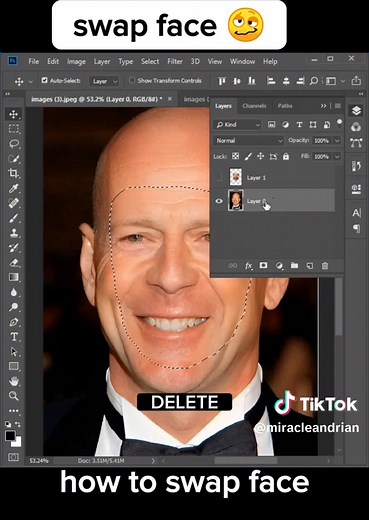Select the Dodge tool
Viewport: 369px width, 520px height.
(14, 307)
